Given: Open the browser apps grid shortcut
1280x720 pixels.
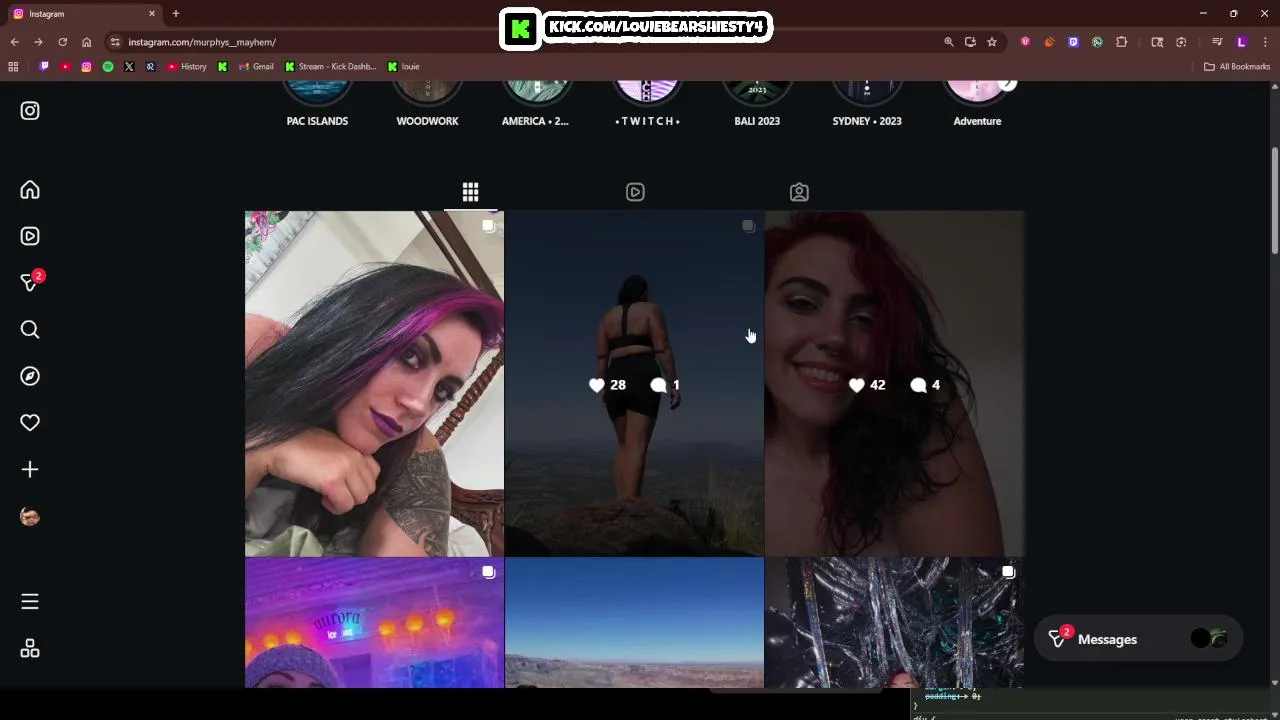Looking at the screenshot, I should coord(13,67).
